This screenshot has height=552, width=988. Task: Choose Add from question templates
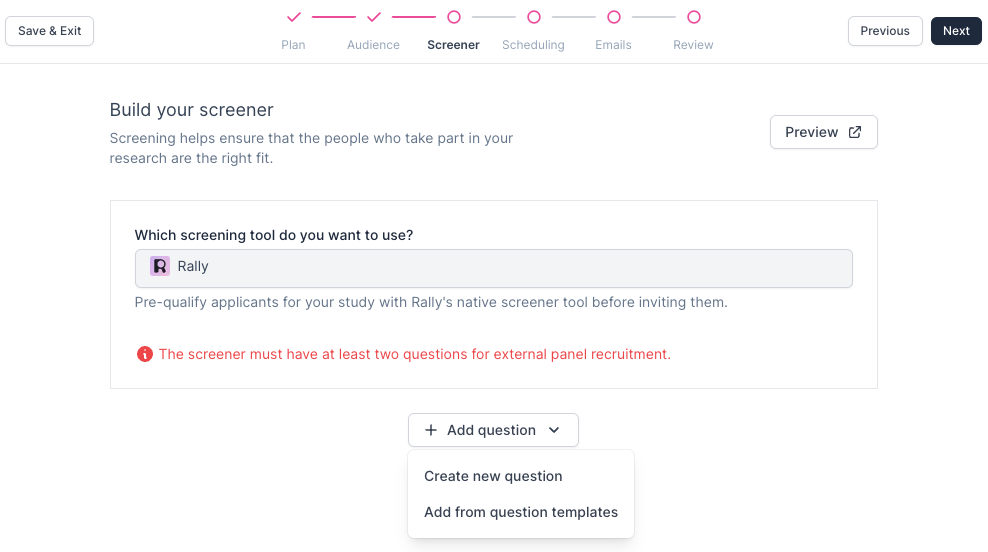point(521,512)
